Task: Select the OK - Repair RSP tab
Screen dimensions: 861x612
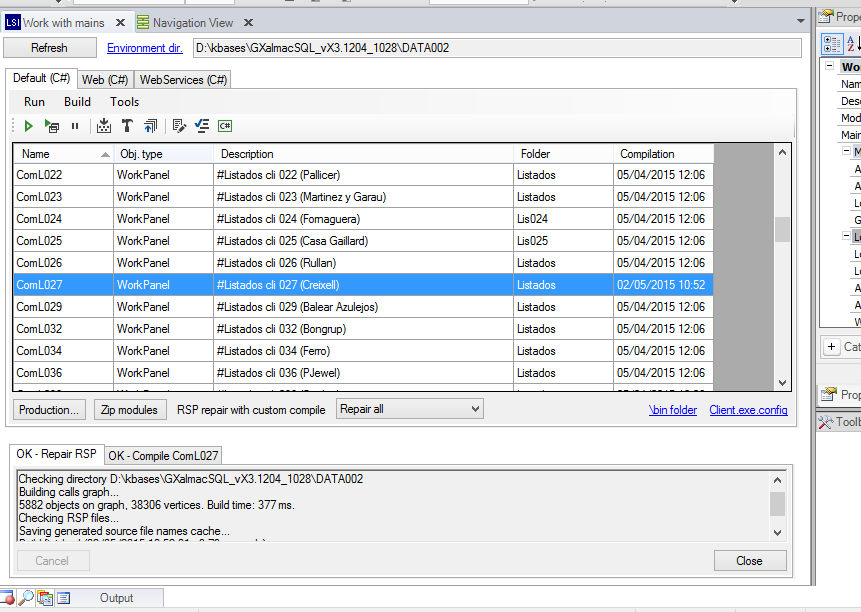Action: [x=56, y=454]
